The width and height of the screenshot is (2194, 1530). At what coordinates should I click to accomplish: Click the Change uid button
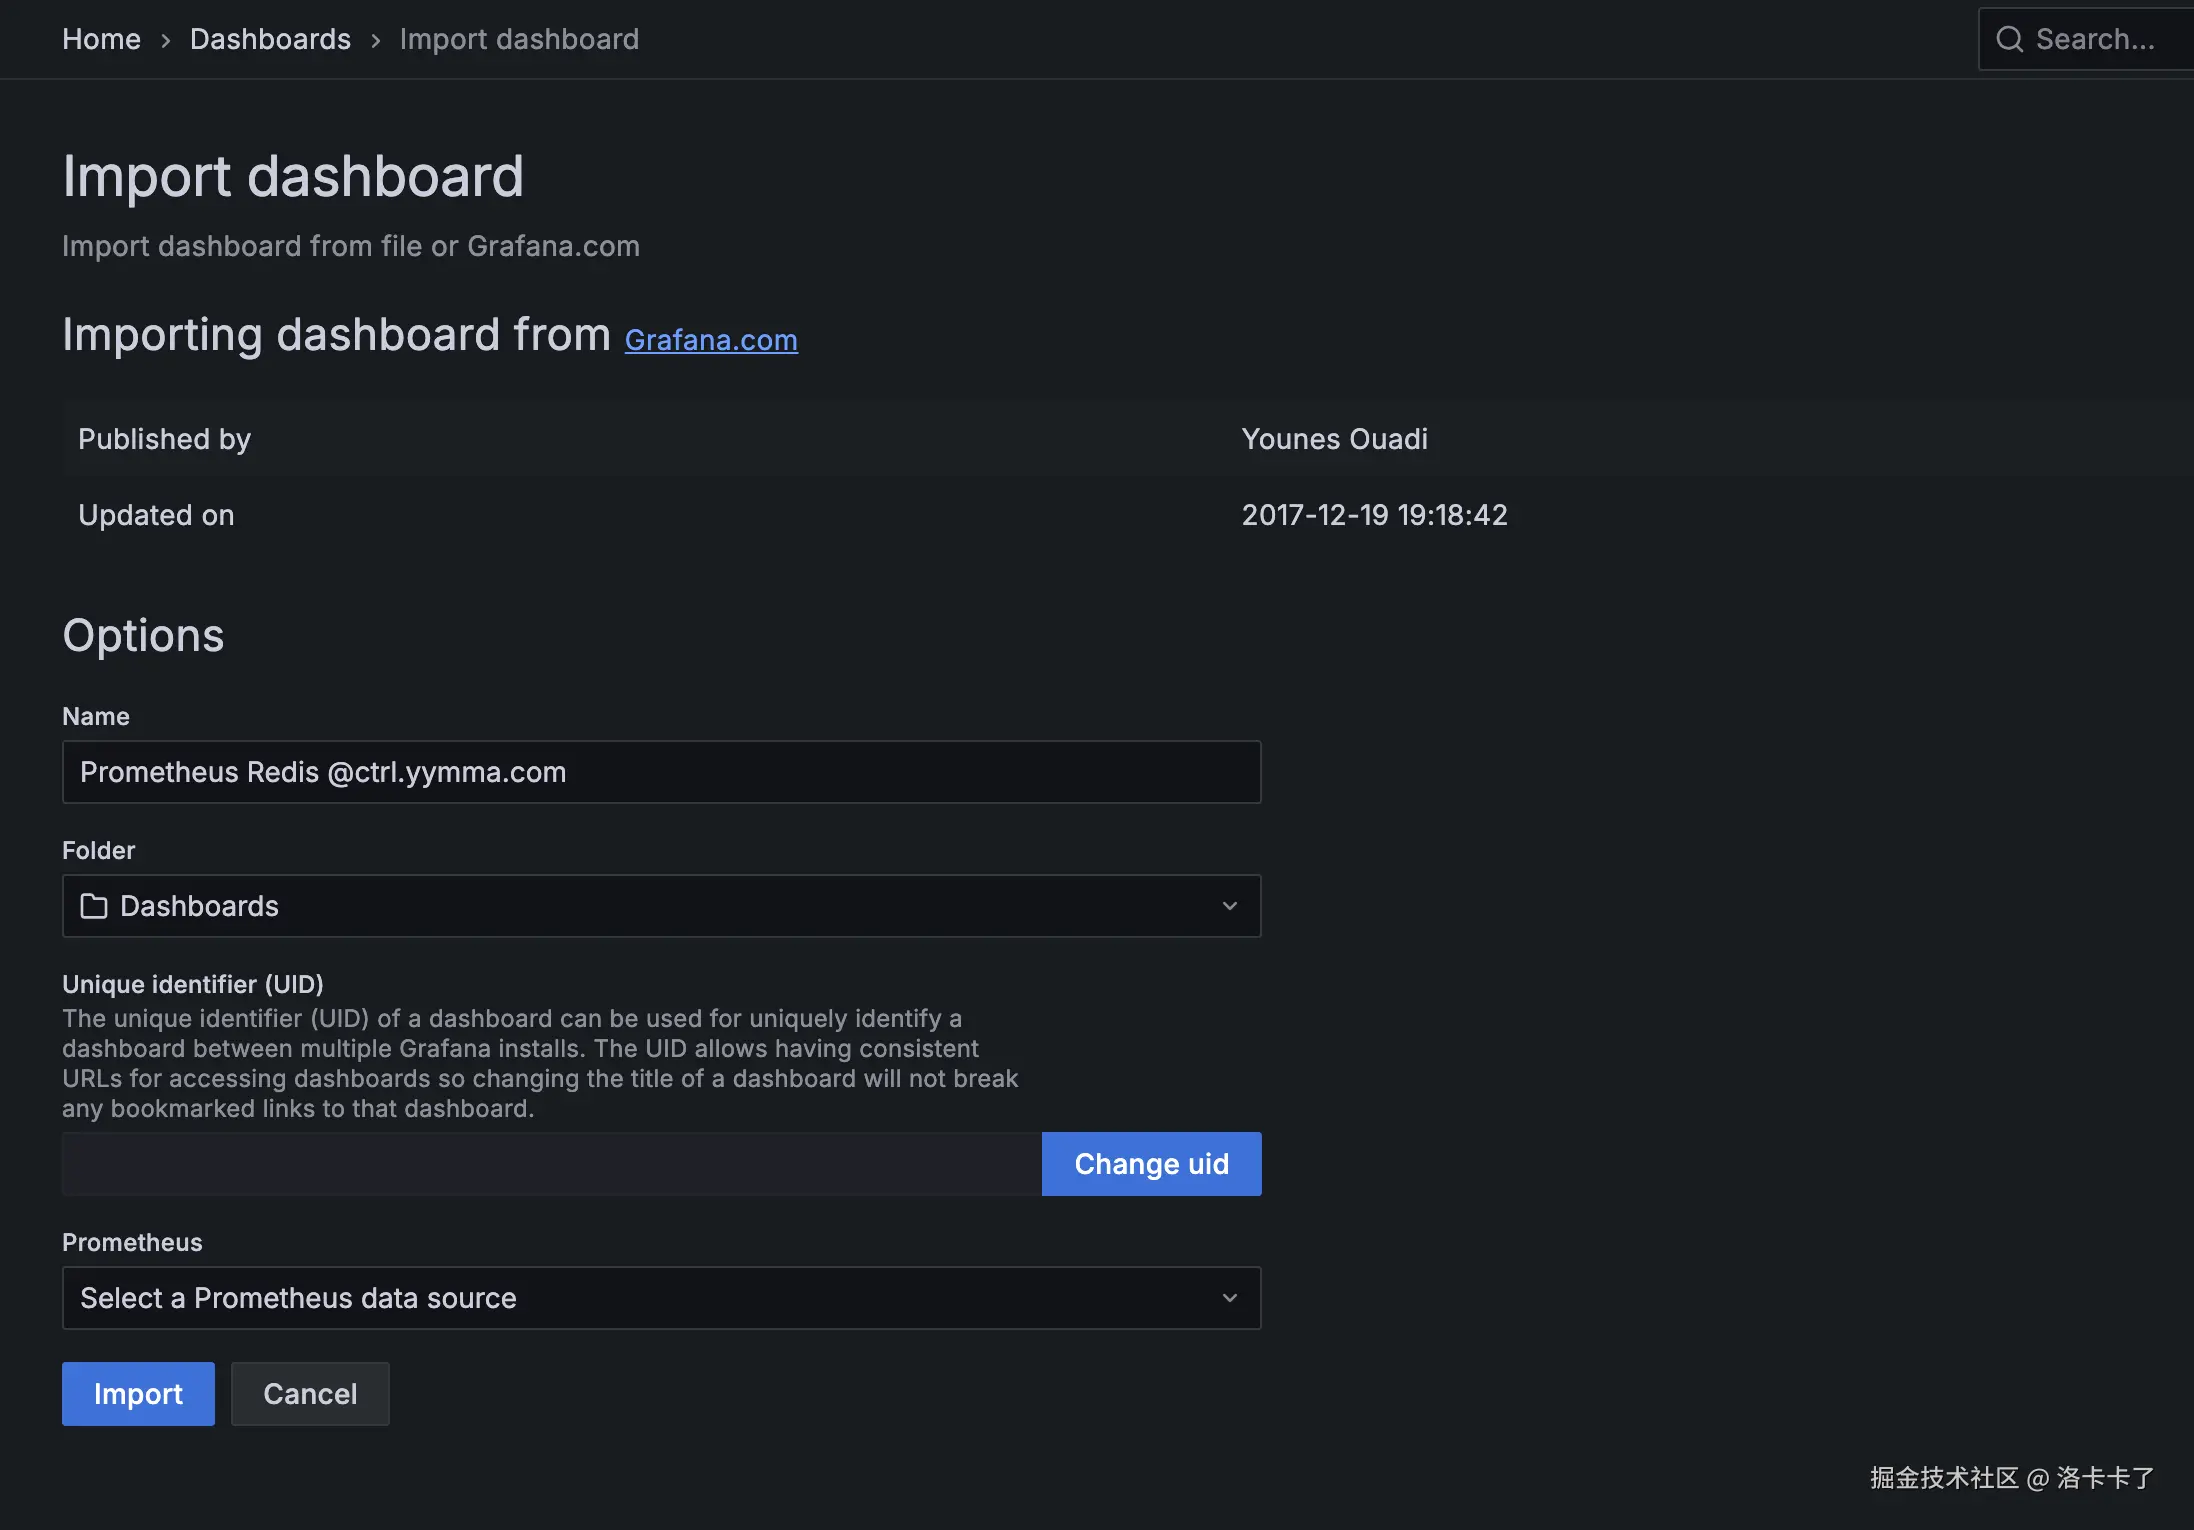click(x=1151, y=1164)
